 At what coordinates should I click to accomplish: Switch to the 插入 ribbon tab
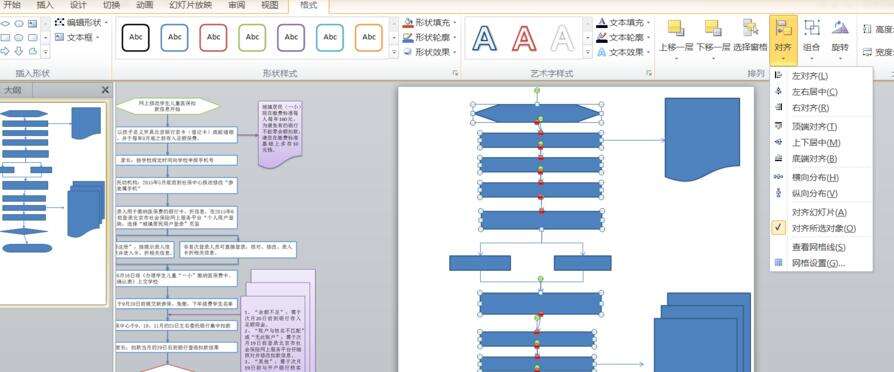pos(44,5)
